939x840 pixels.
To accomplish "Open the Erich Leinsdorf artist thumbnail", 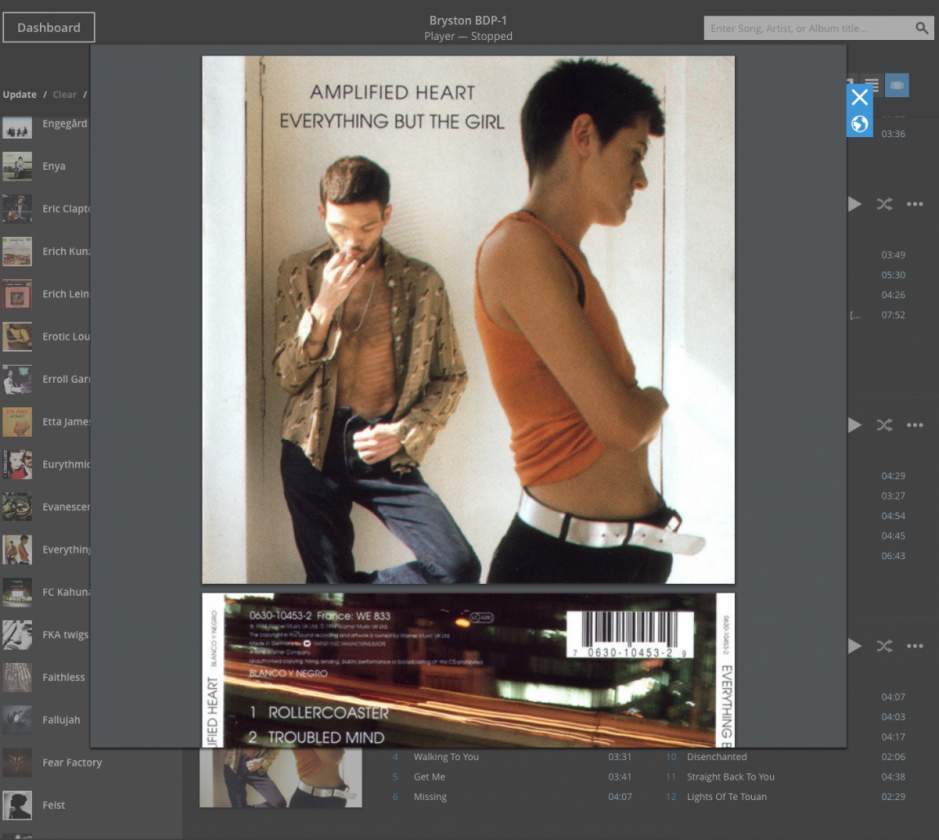I will click(x=17, y=294).
